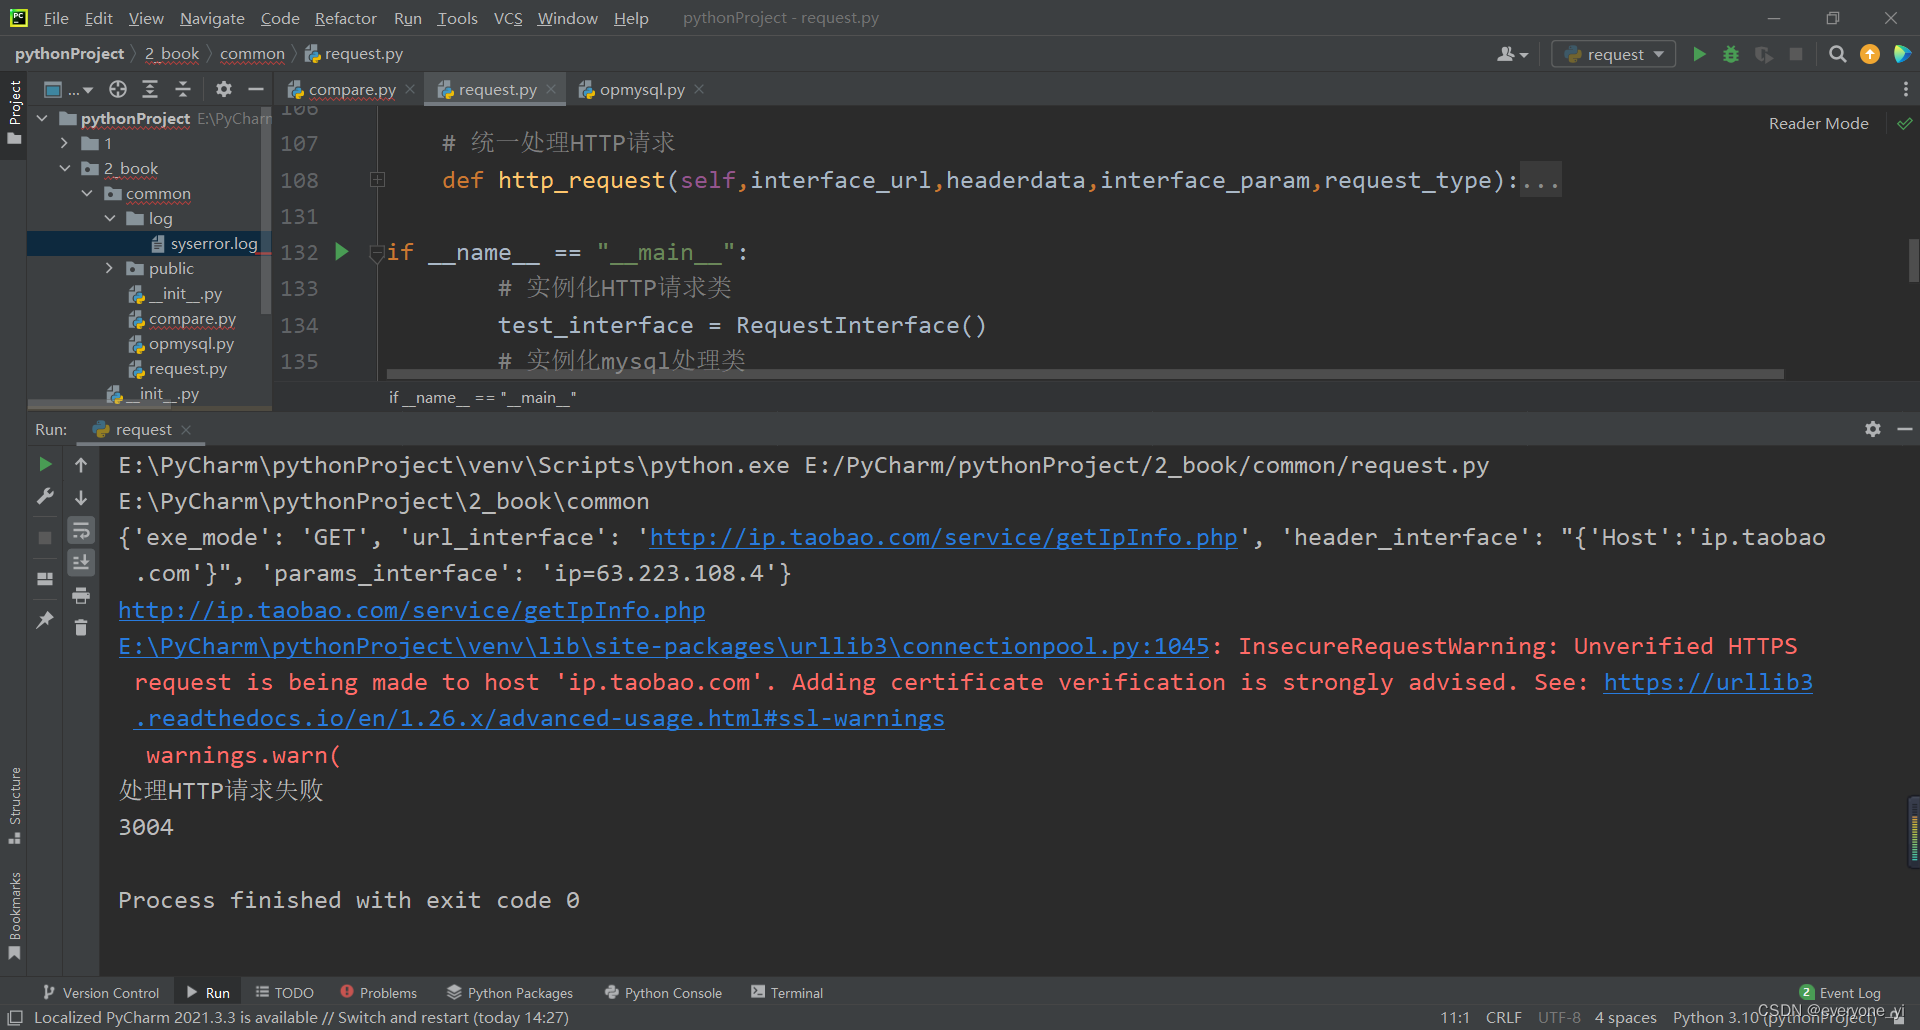
Task: Open the Refactor menu
Action: [345, 18]
